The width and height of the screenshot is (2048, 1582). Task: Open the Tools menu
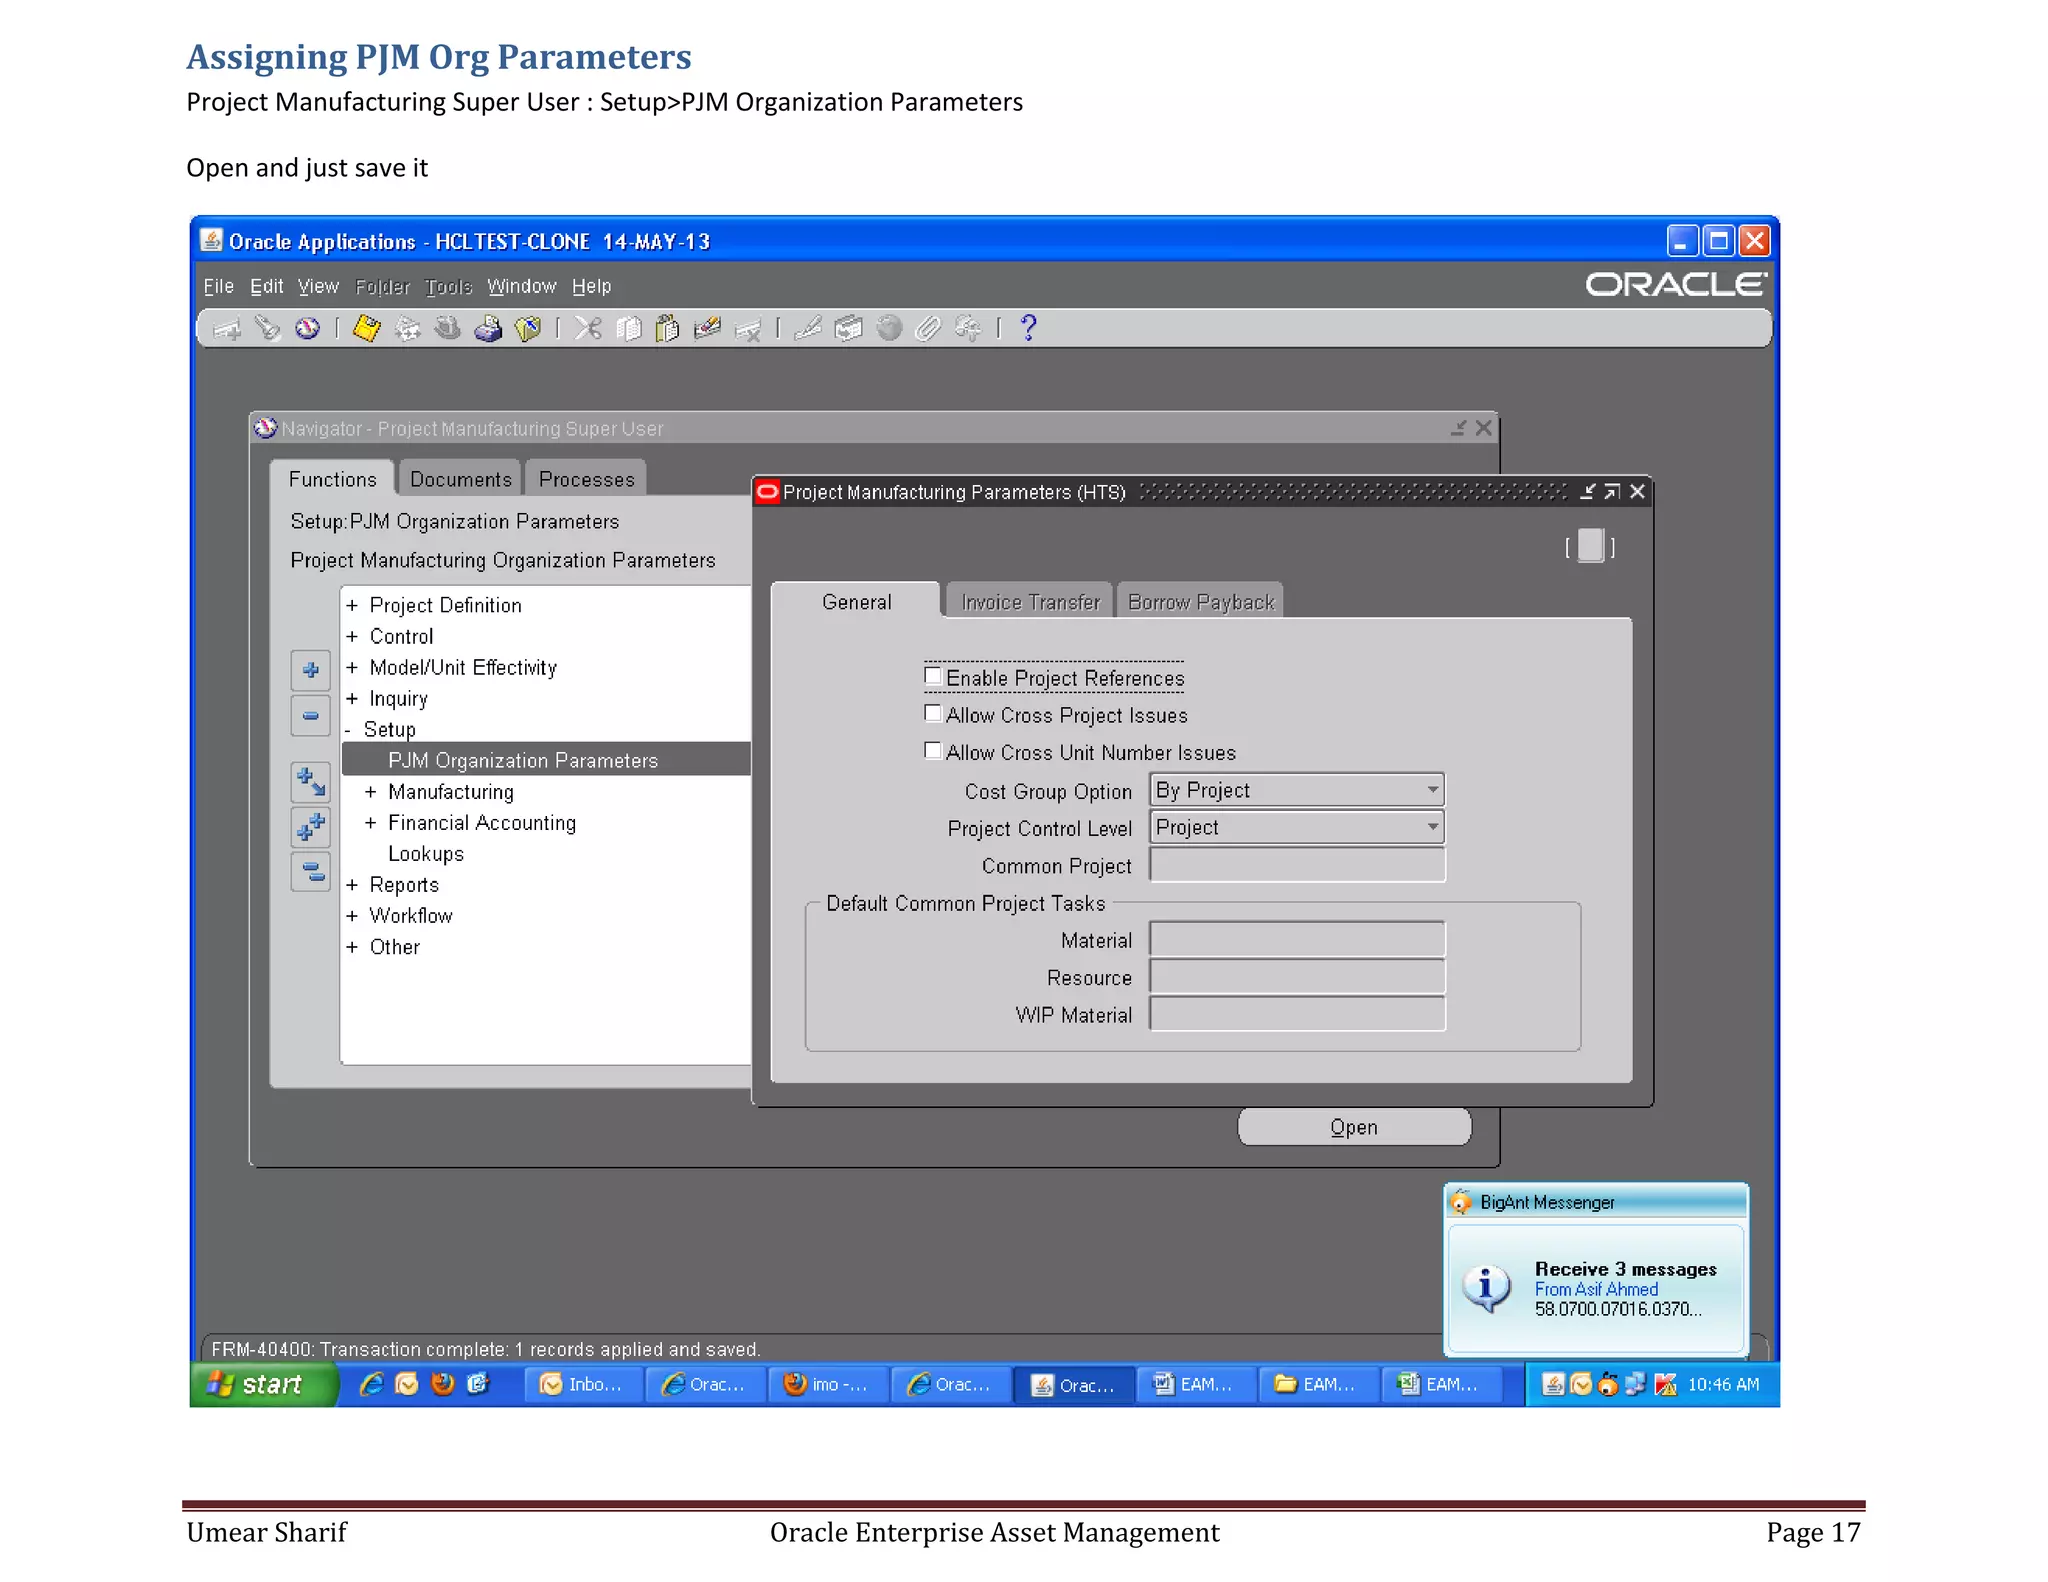(447, 287)
